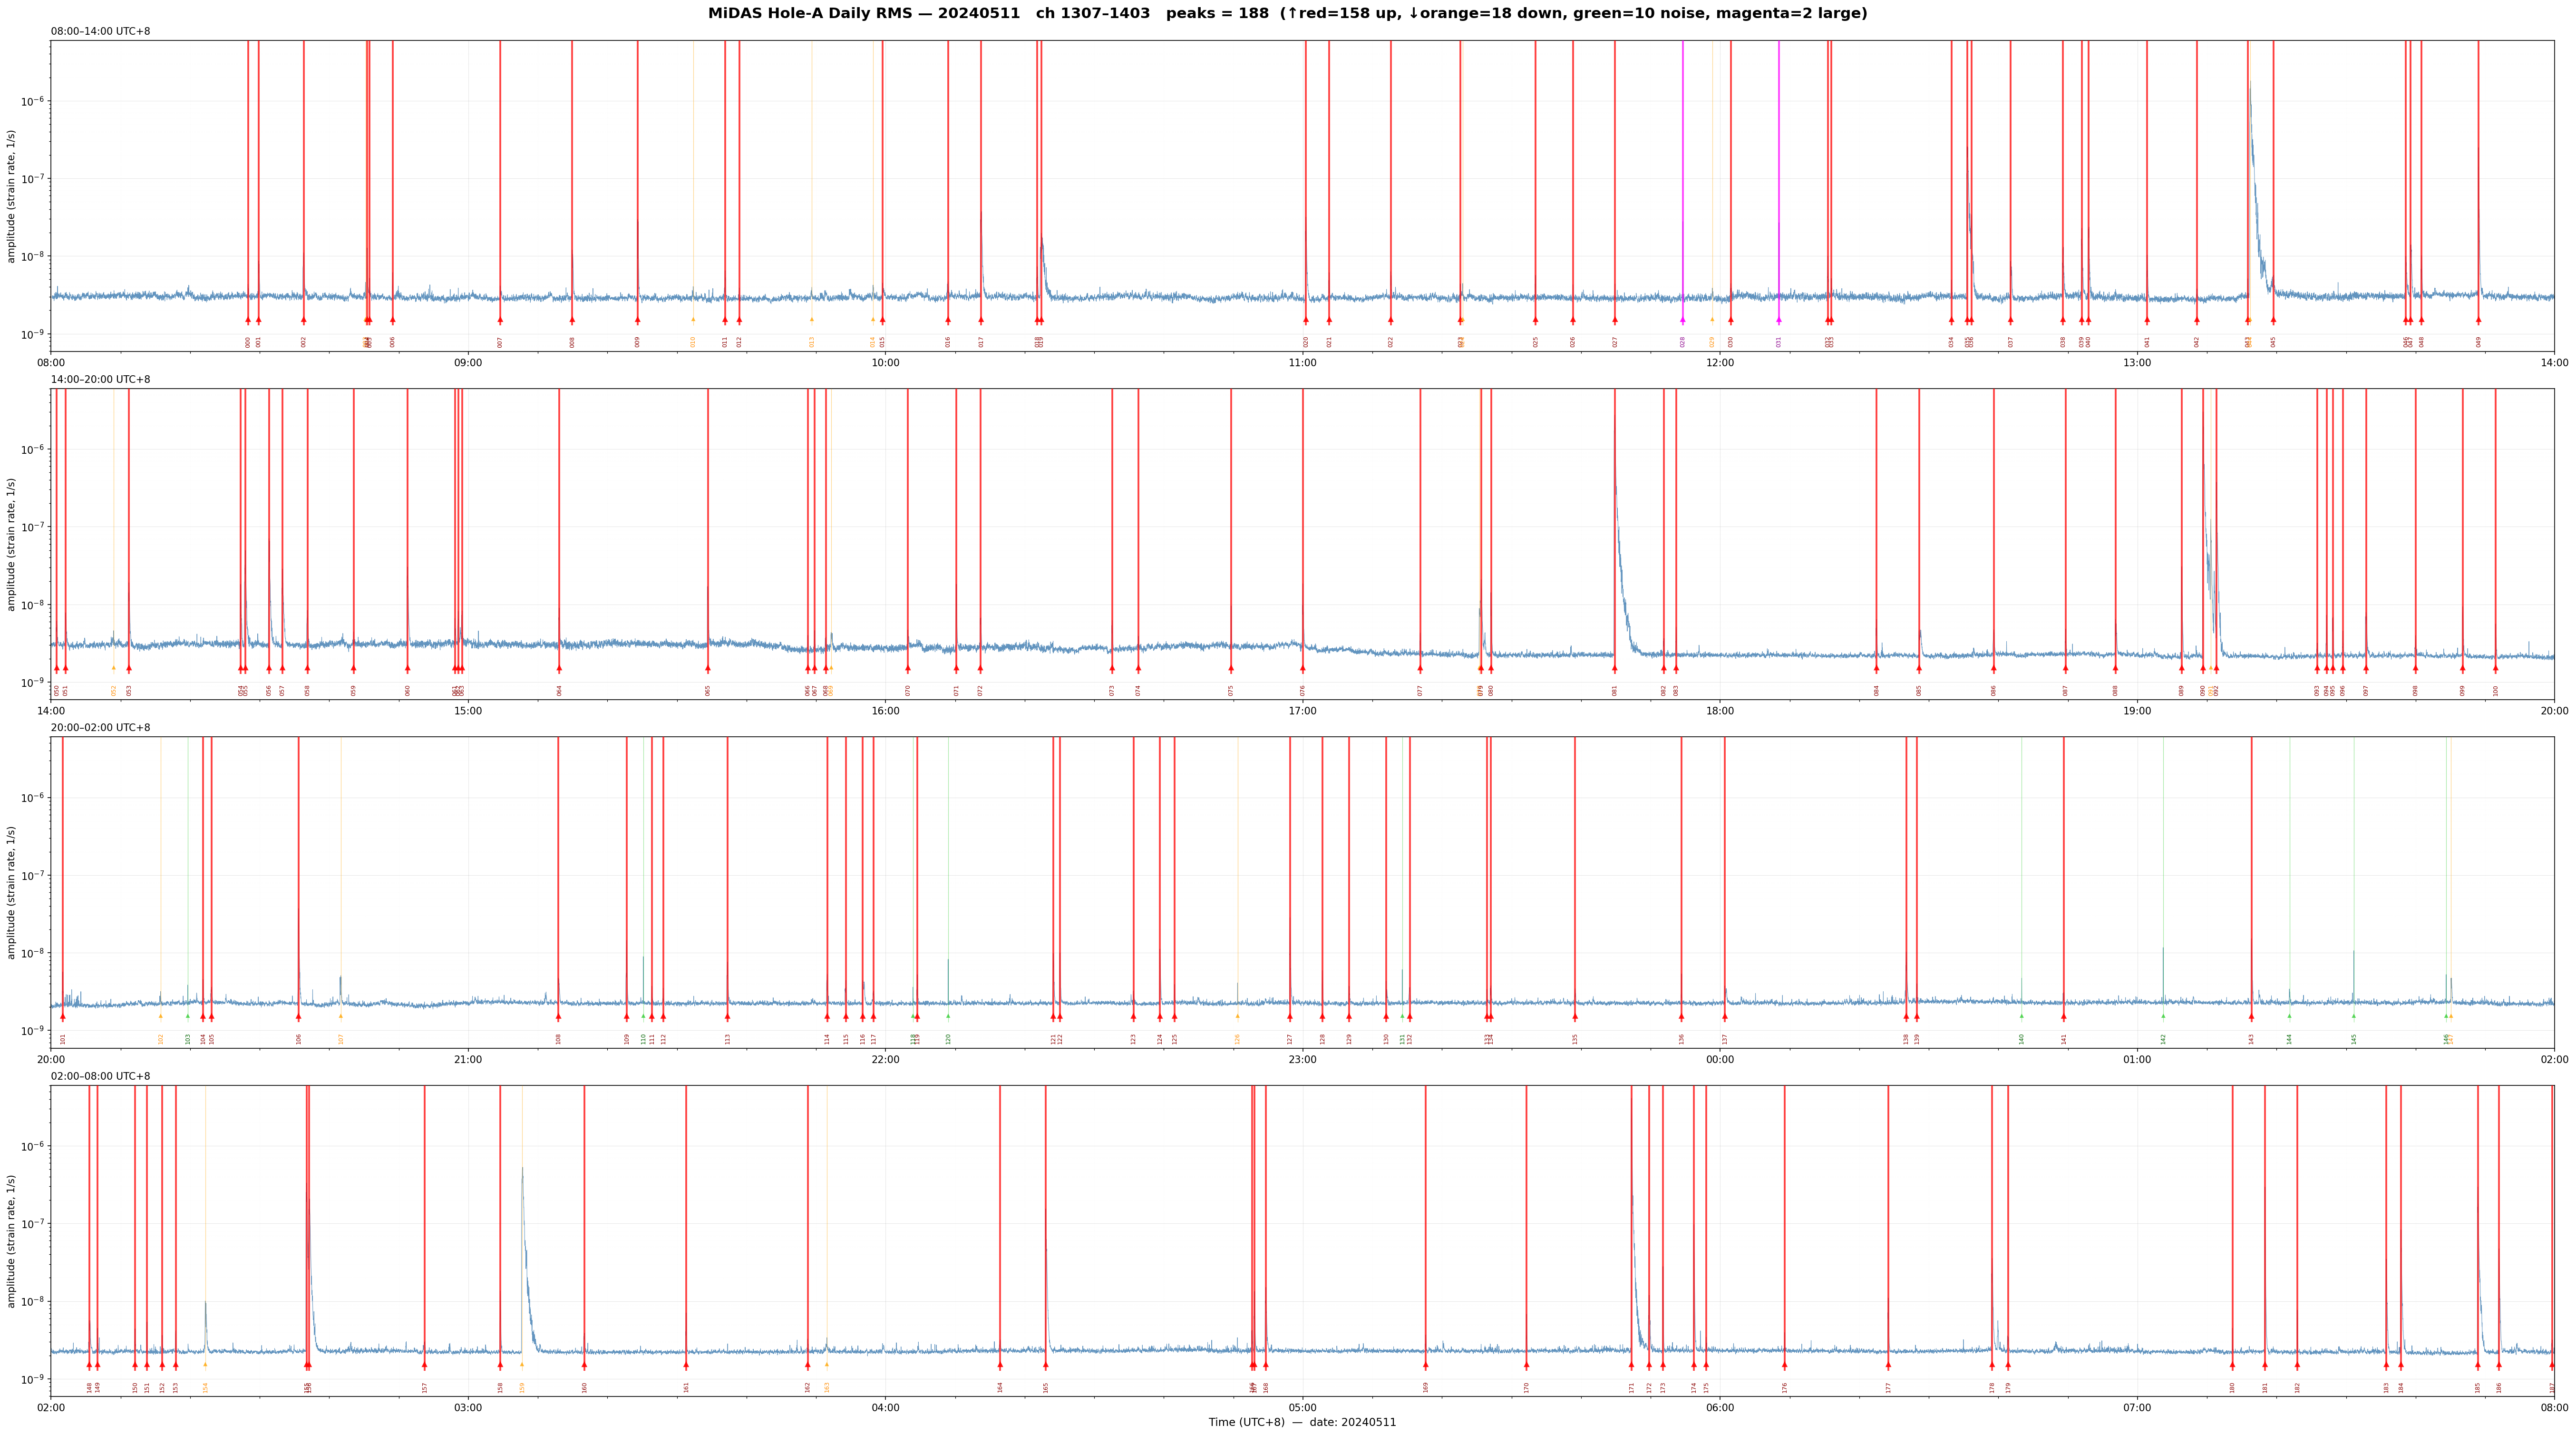The image size is (2576, 1435).
Task: Select the red peak label 008
Action: click(572, 342)
